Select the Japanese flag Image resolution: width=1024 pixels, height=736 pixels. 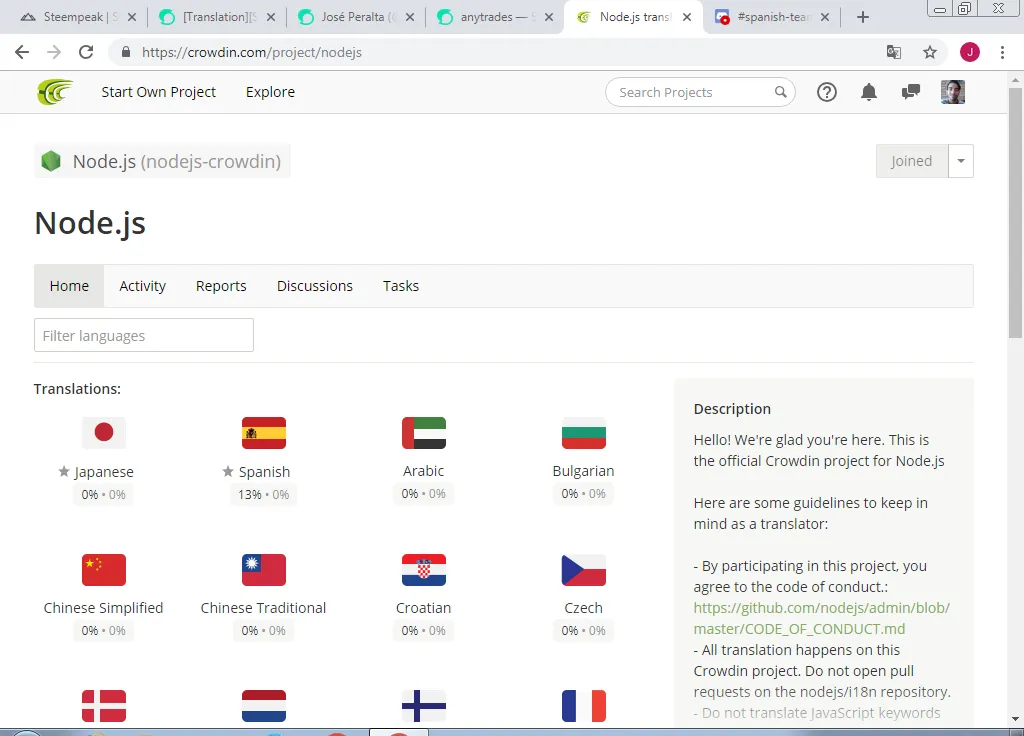[x=104, y=432]
